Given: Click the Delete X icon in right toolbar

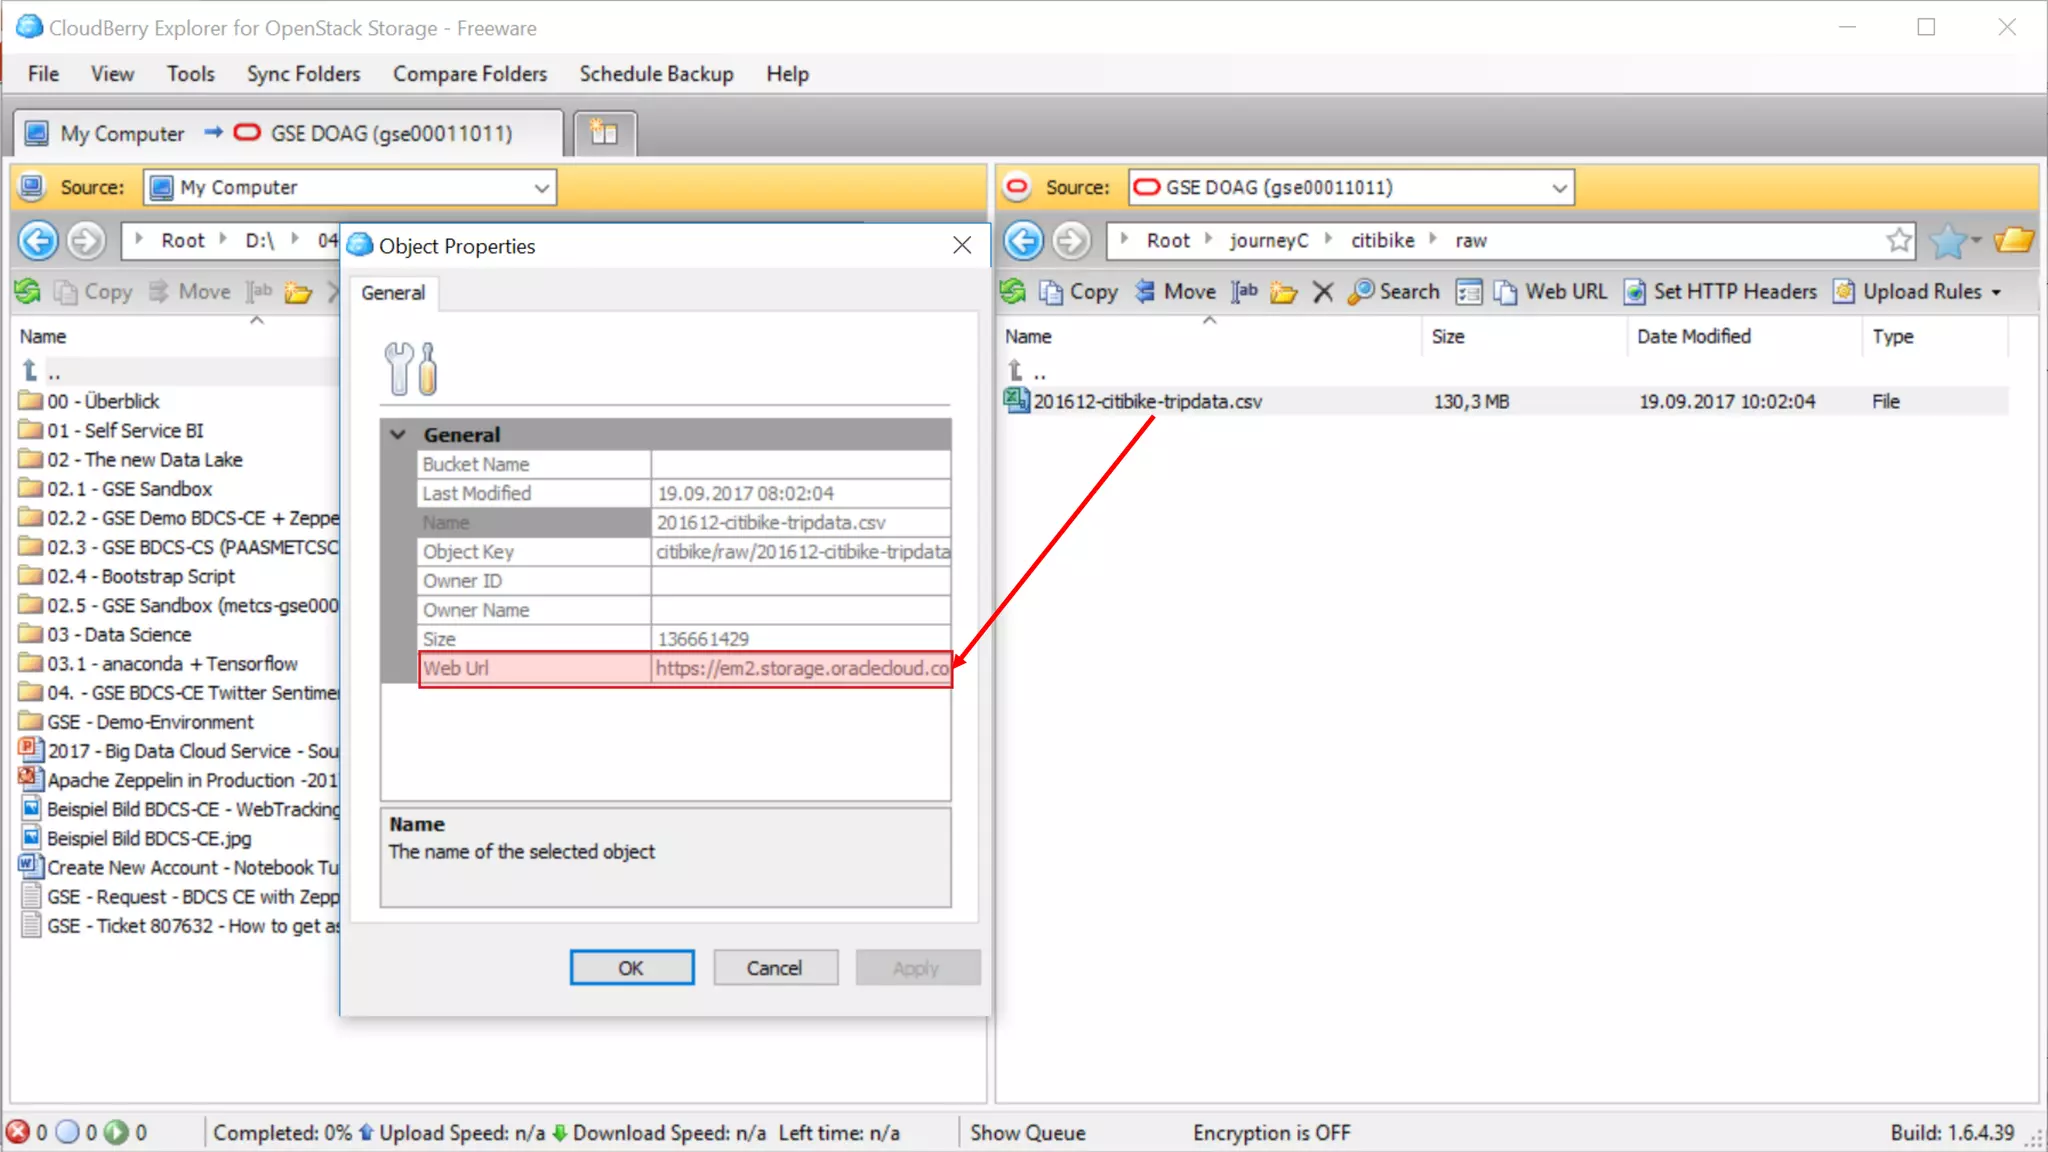Looking at the screenshot, I should click(1323, 291).
